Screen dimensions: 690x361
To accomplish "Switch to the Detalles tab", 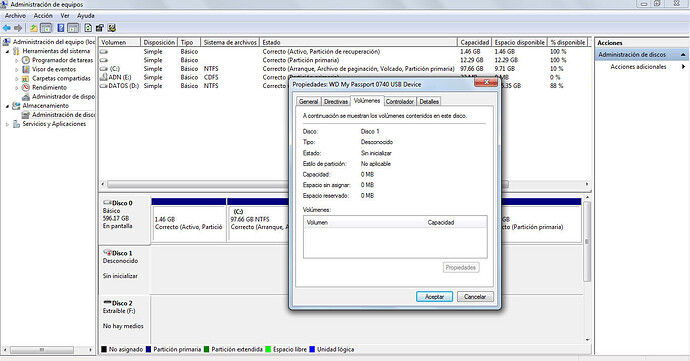I will pyautogui.click(x=429, y=101).
